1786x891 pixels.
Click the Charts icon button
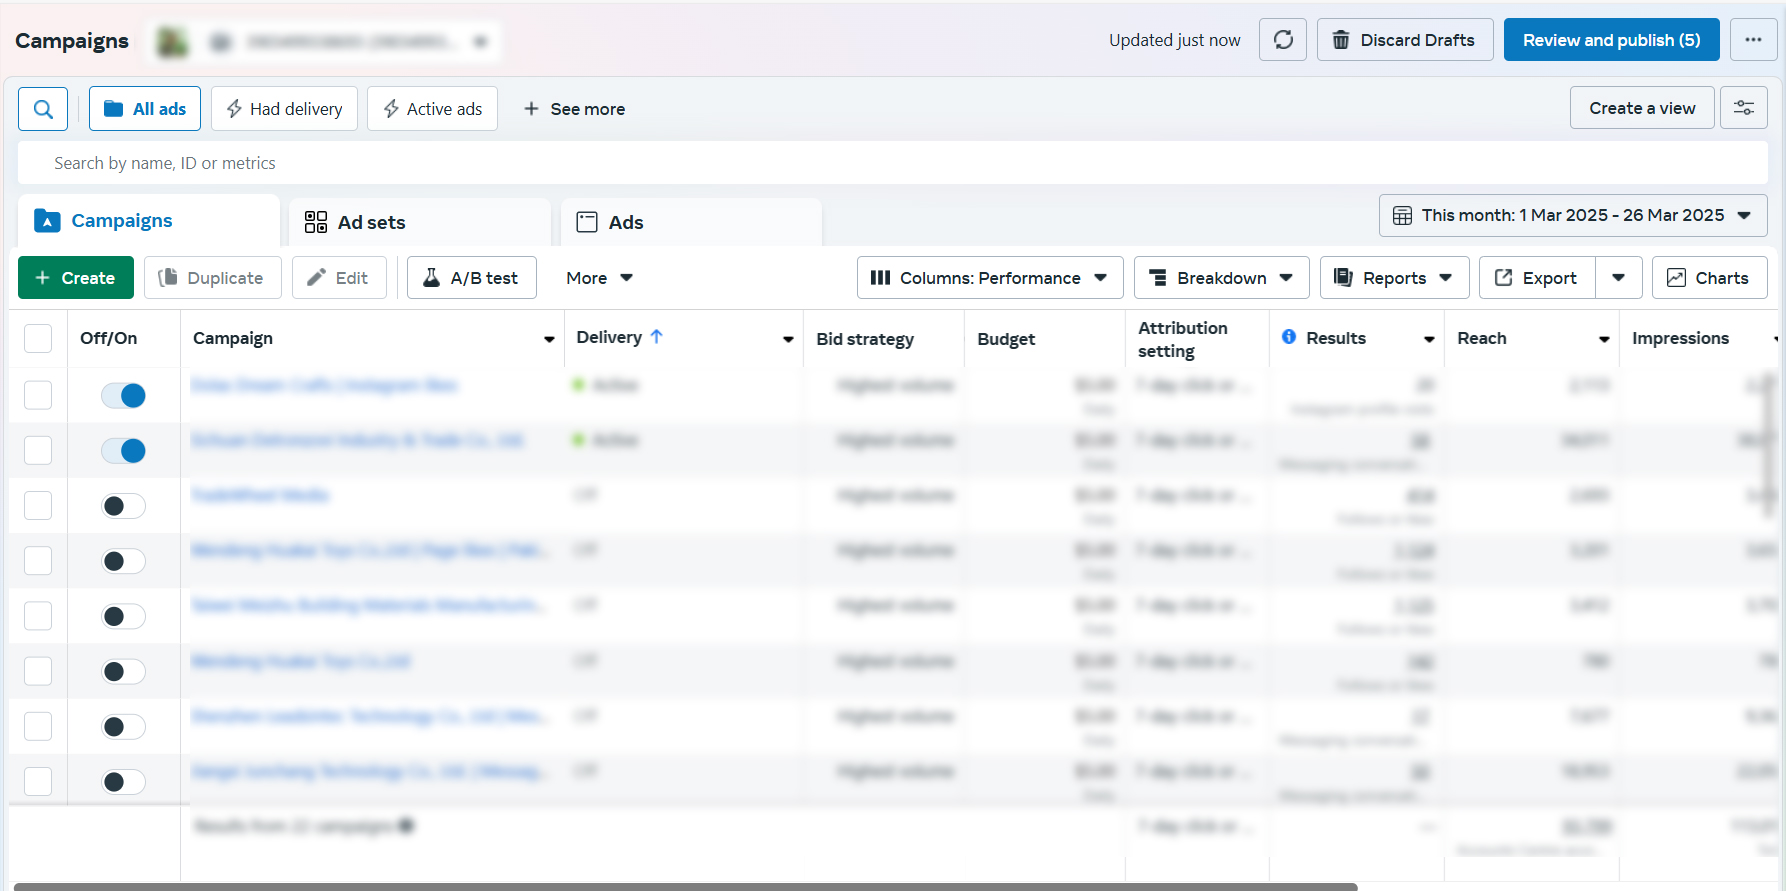1709,278
